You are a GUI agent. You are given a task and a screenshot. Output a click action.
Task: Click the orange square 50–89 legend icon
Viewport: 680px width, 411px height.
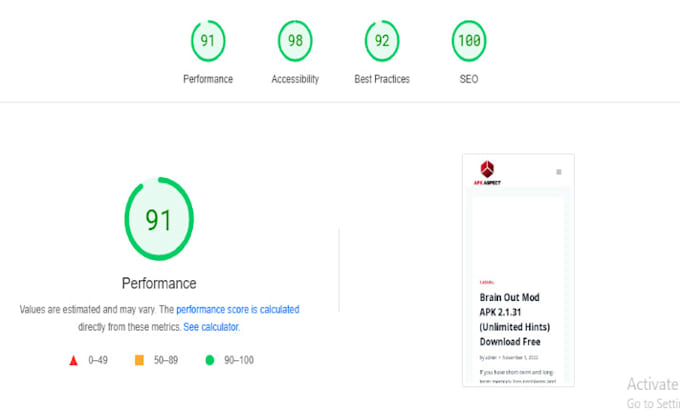[x=139, y=360]
